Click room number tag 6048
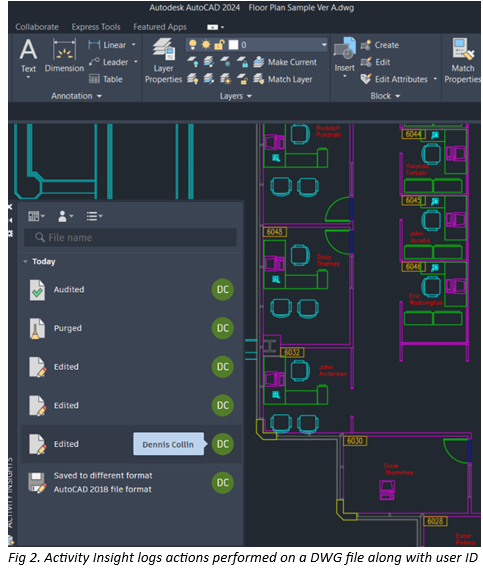This screenshot has width=483, height=570. (275, 232)
